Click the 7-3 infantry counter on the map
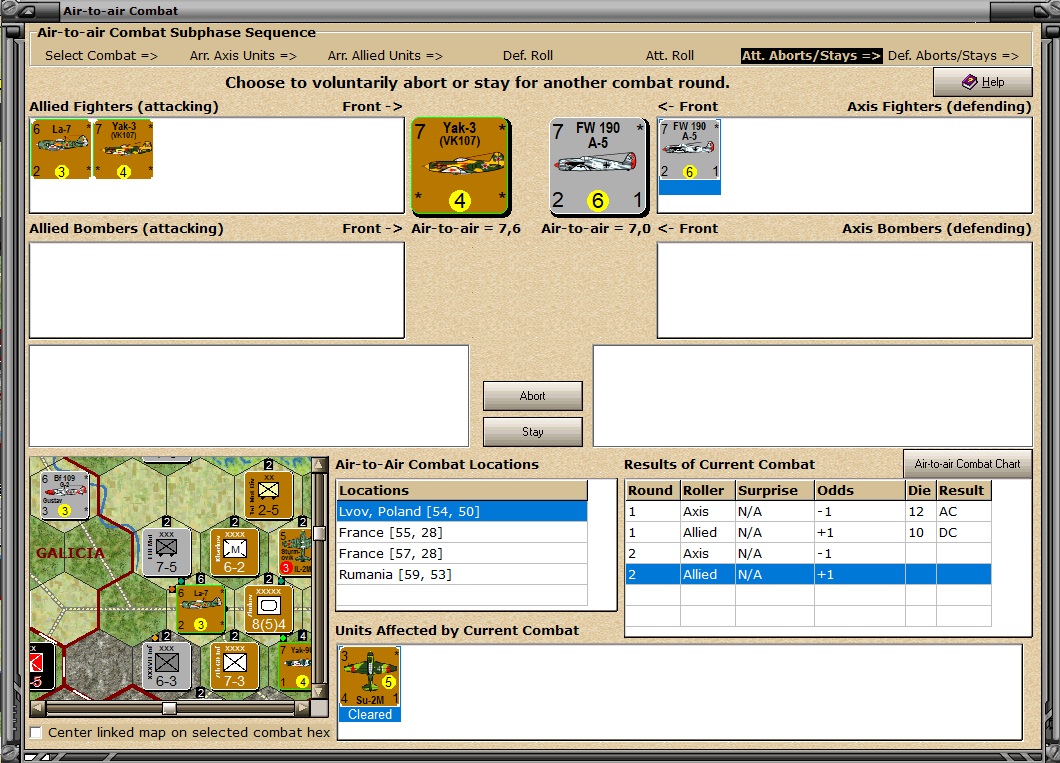 (x=234, y=666)
